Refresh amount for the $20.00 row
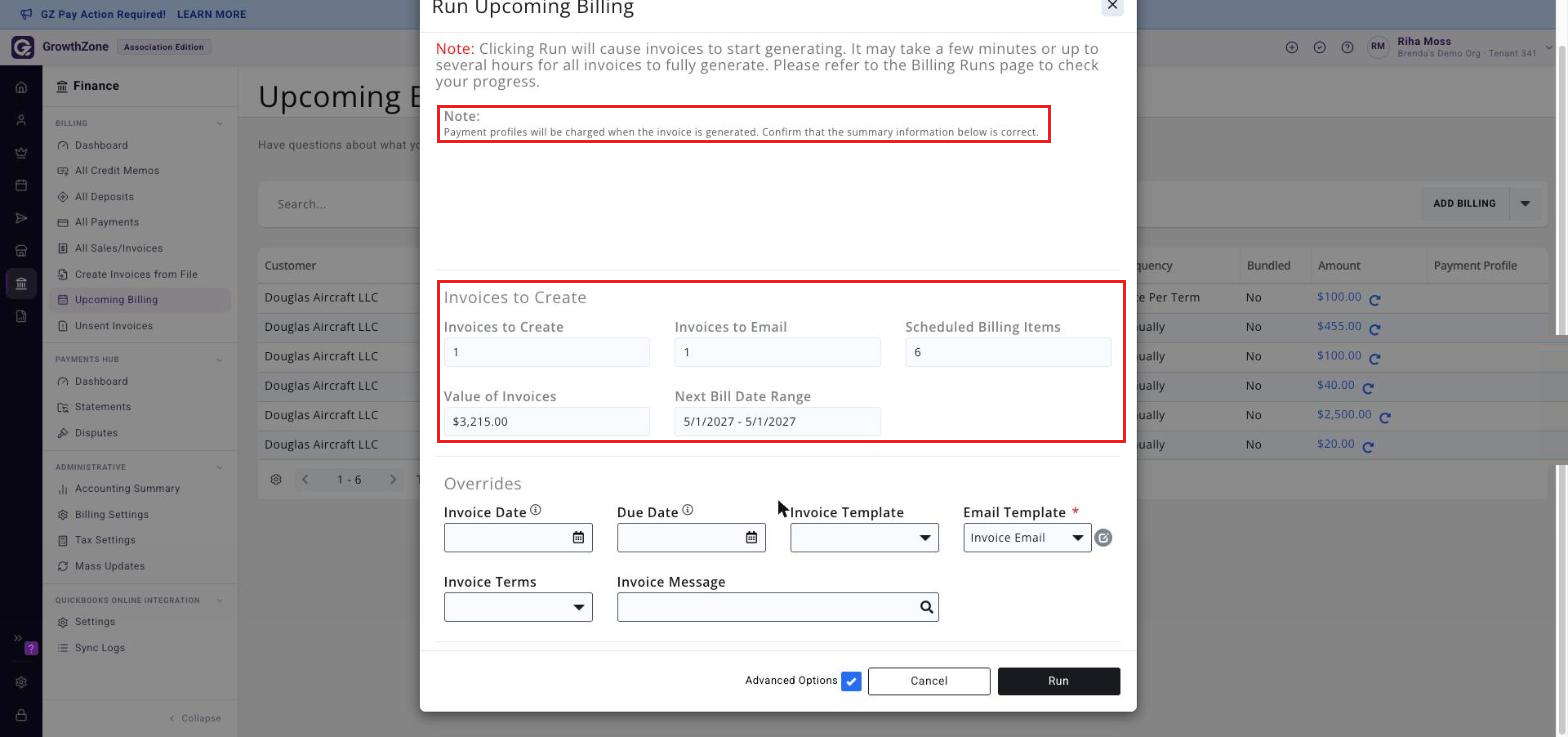 1368,447
